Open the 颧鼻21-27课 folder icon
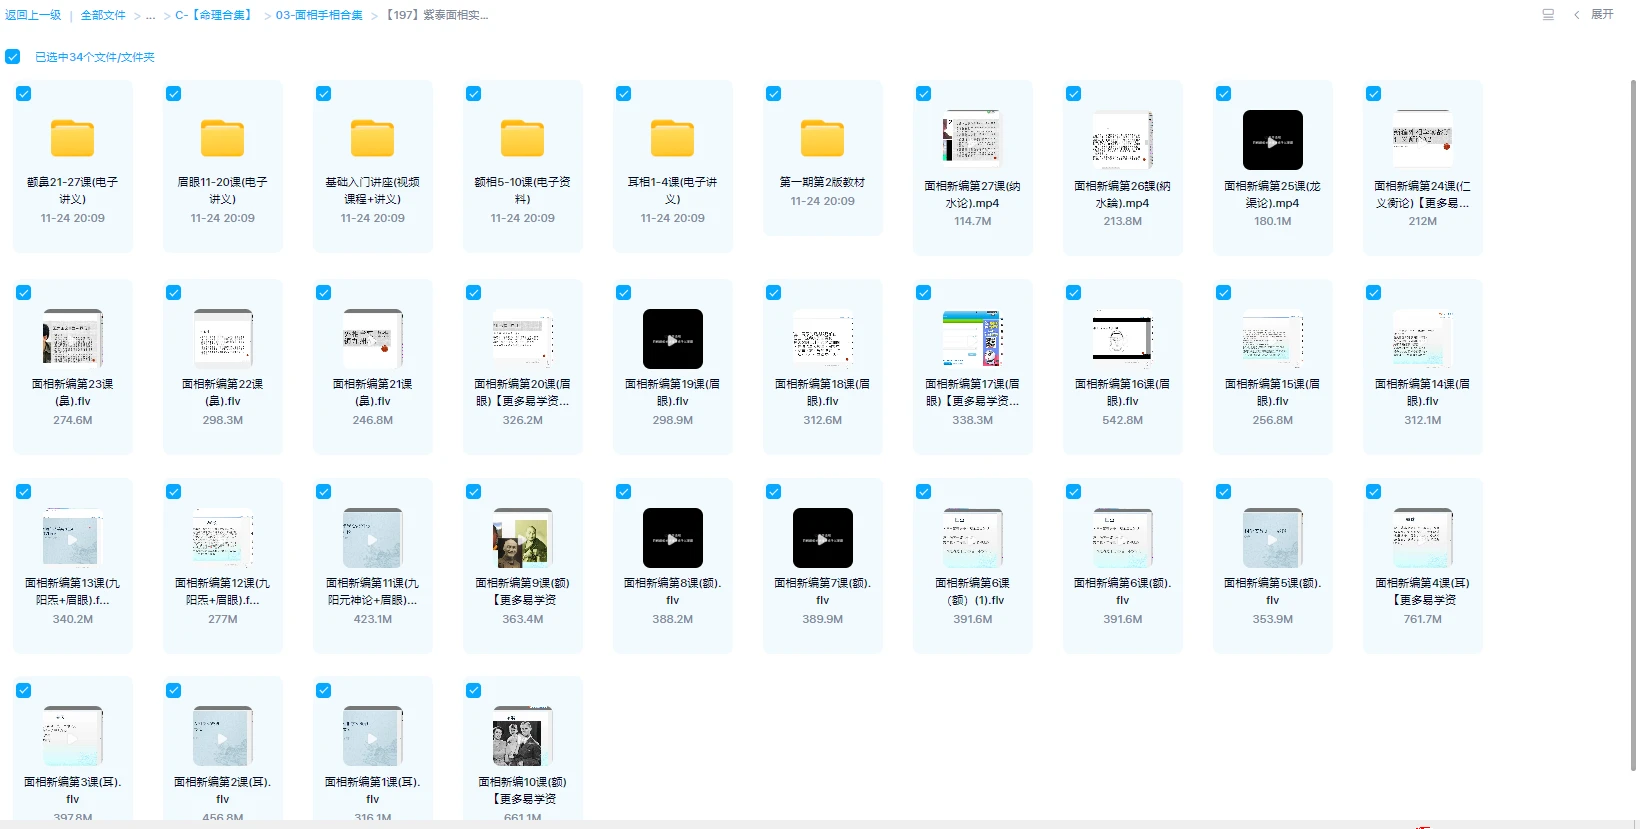Viewport: 1640px width, 829px height. (x=72, y=139)
